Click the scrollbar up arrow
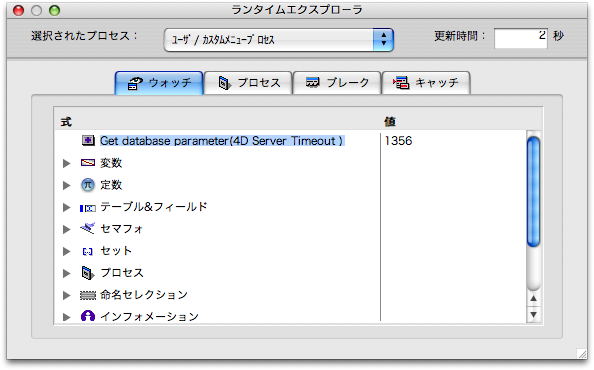The height and width of the screenshot is (370, 594). pyautogui.click(x=533, y=299)
